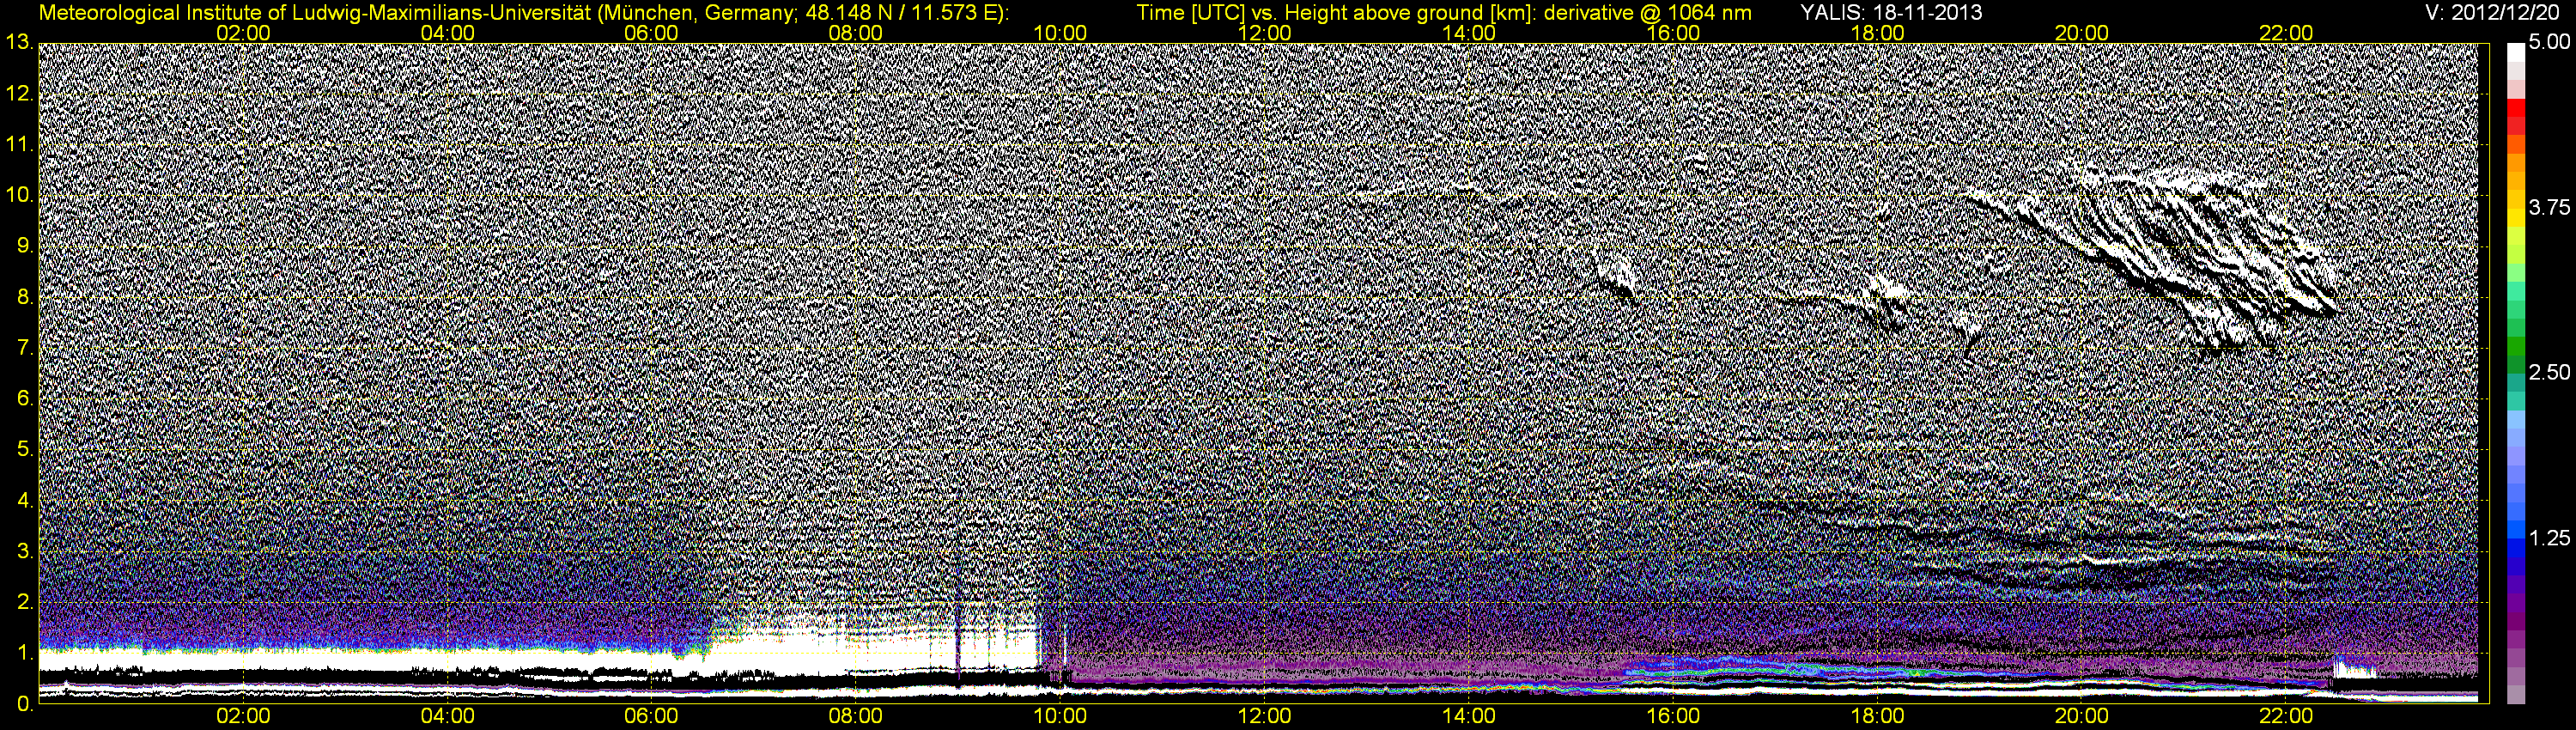Click the colorbar '5.00' value

click(x=2549, y=43)
